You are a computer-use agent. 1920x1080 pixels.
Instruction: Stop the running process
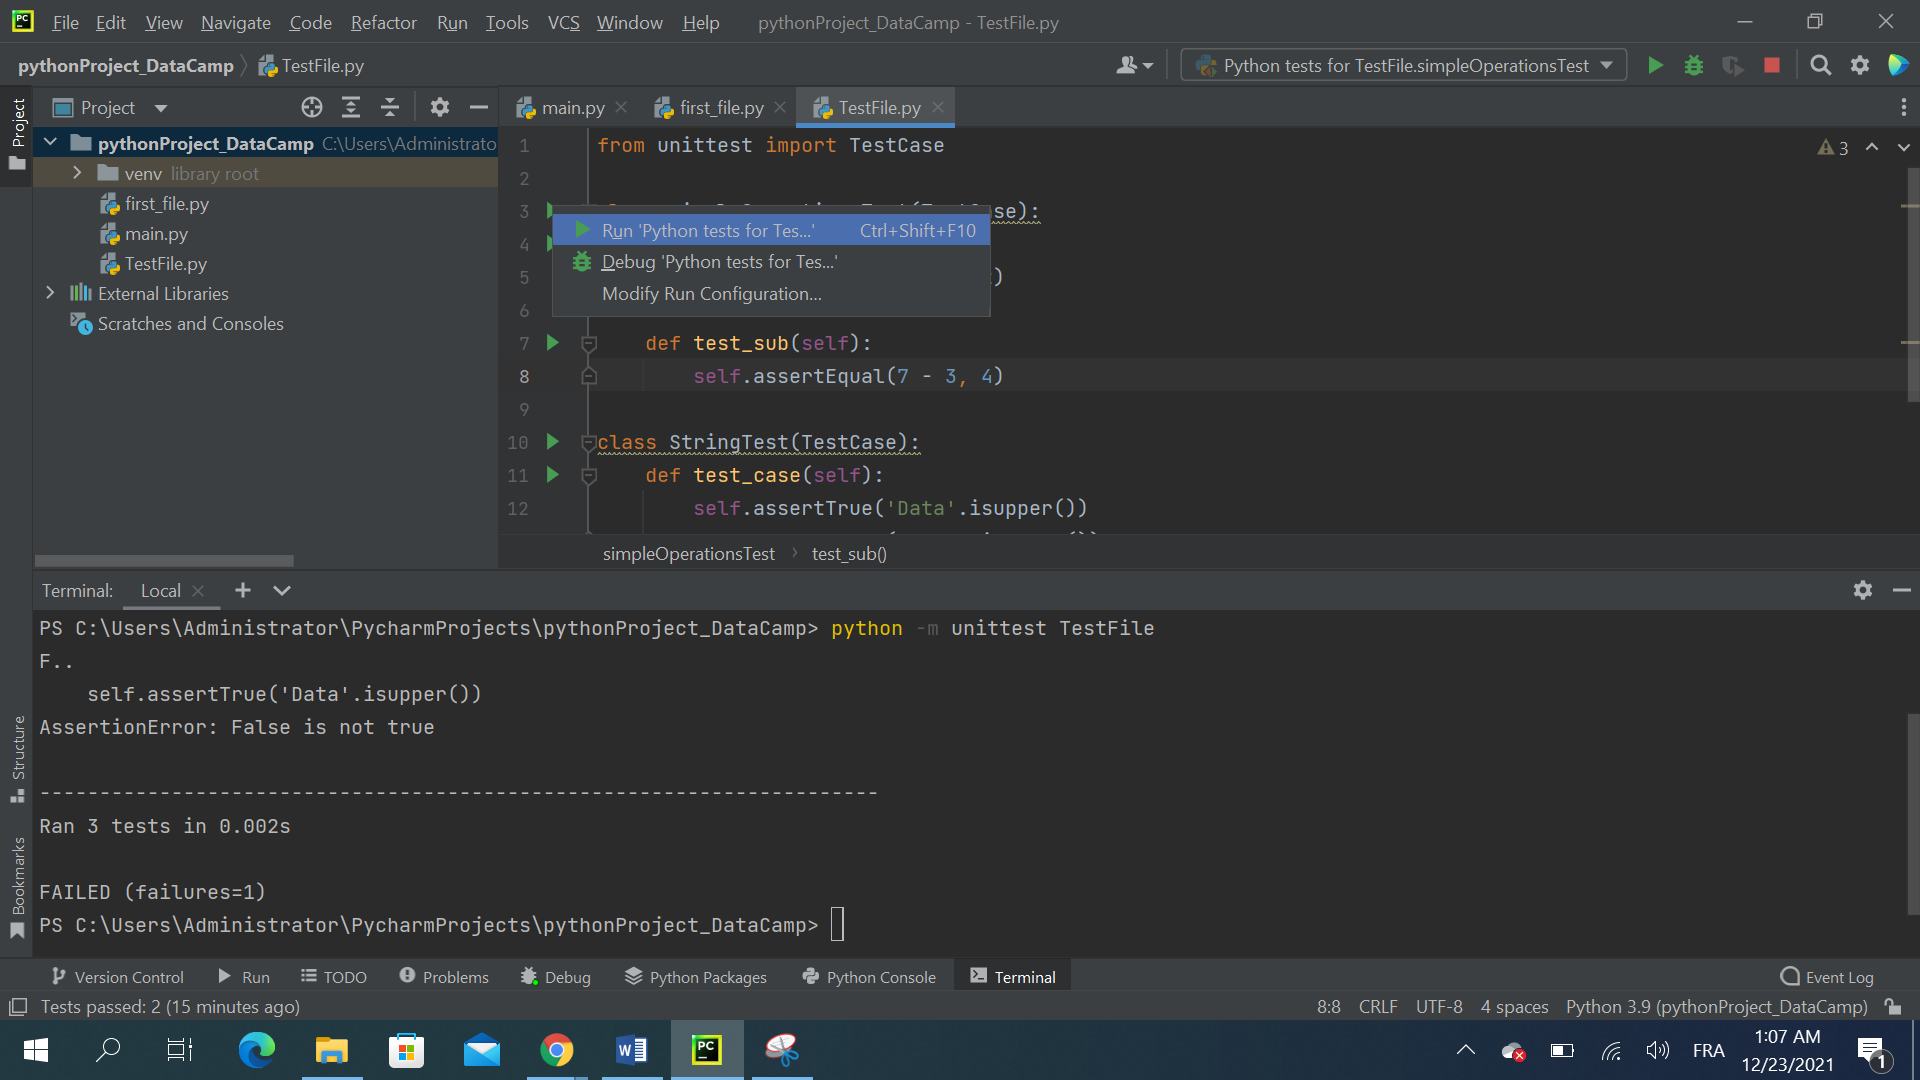pyautogui.click(x=1771, y=65)
